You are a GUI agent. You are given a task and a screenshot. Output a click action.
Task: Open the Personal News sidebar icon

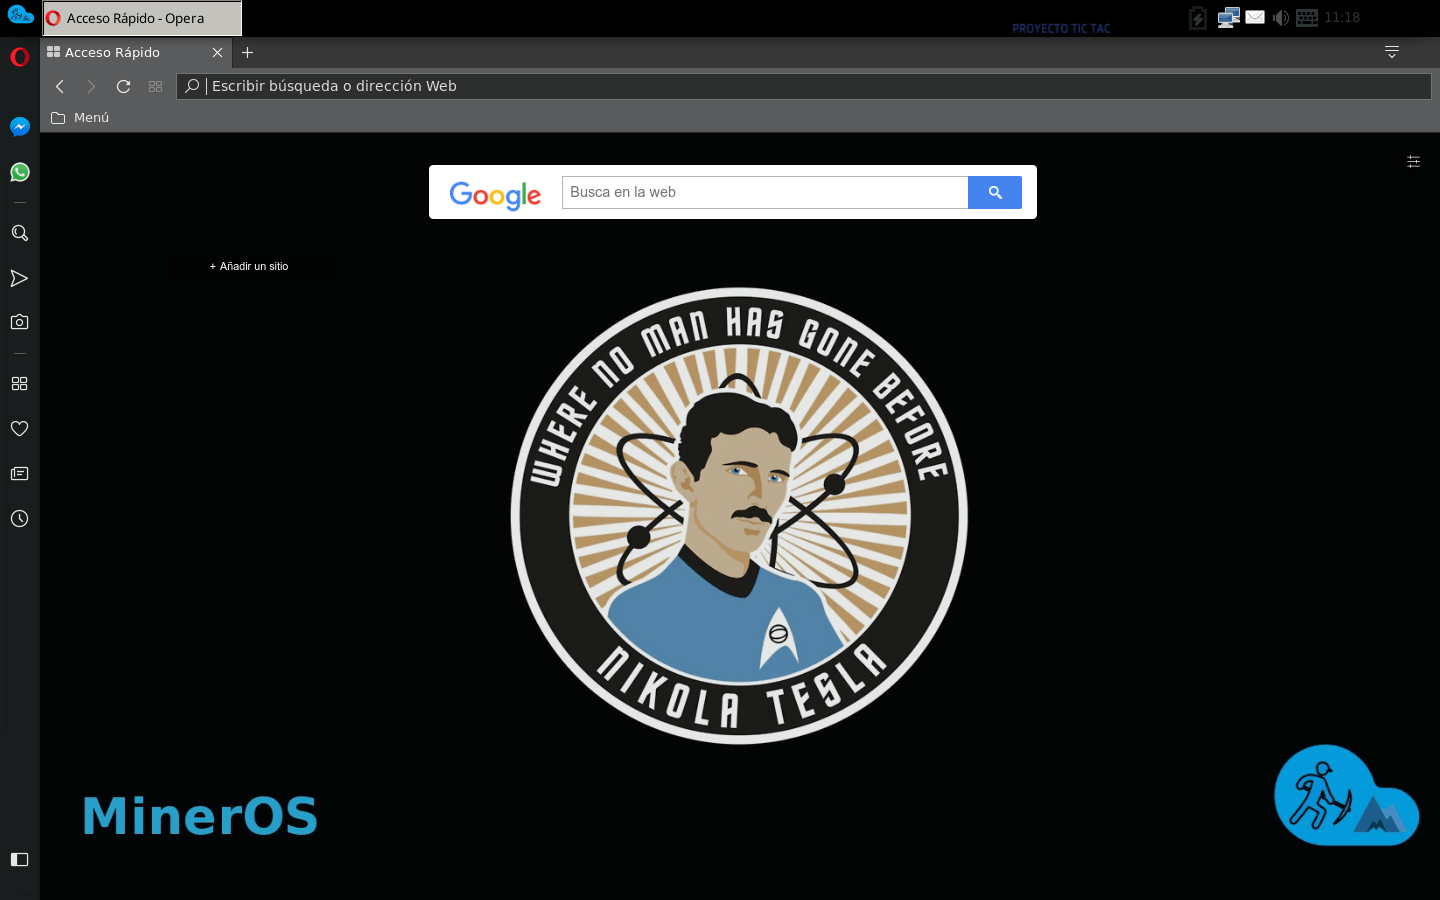pyautogui.click(x=19, y=474)
